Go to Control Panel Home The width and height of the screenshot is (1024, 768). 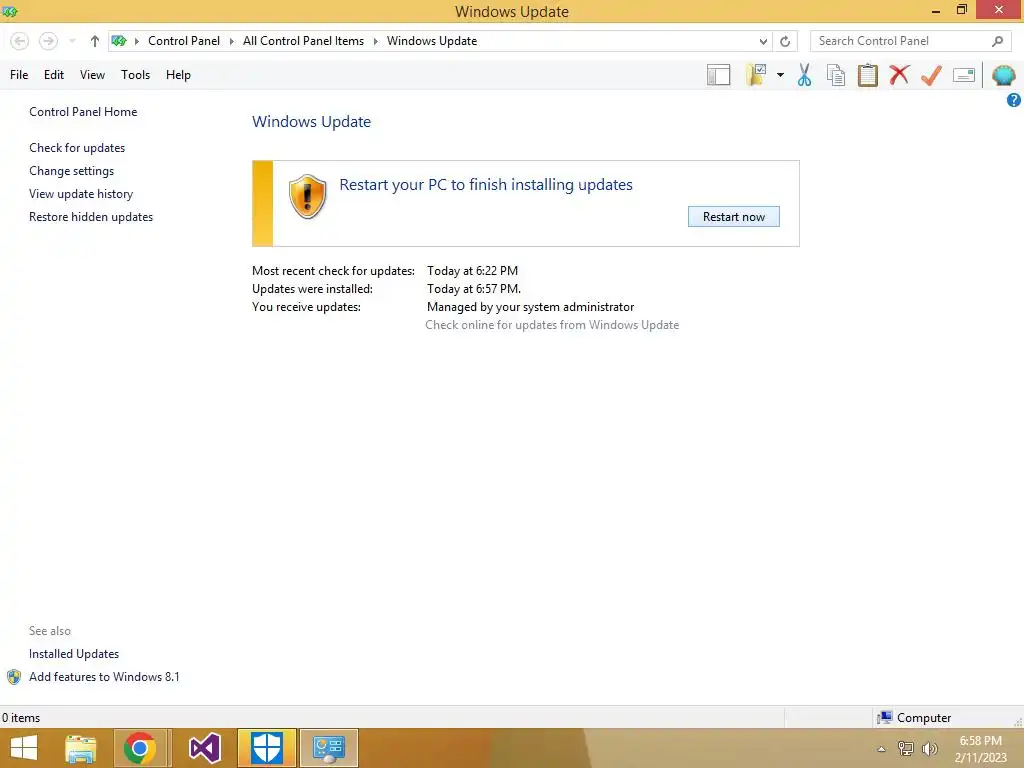point(83,112)
